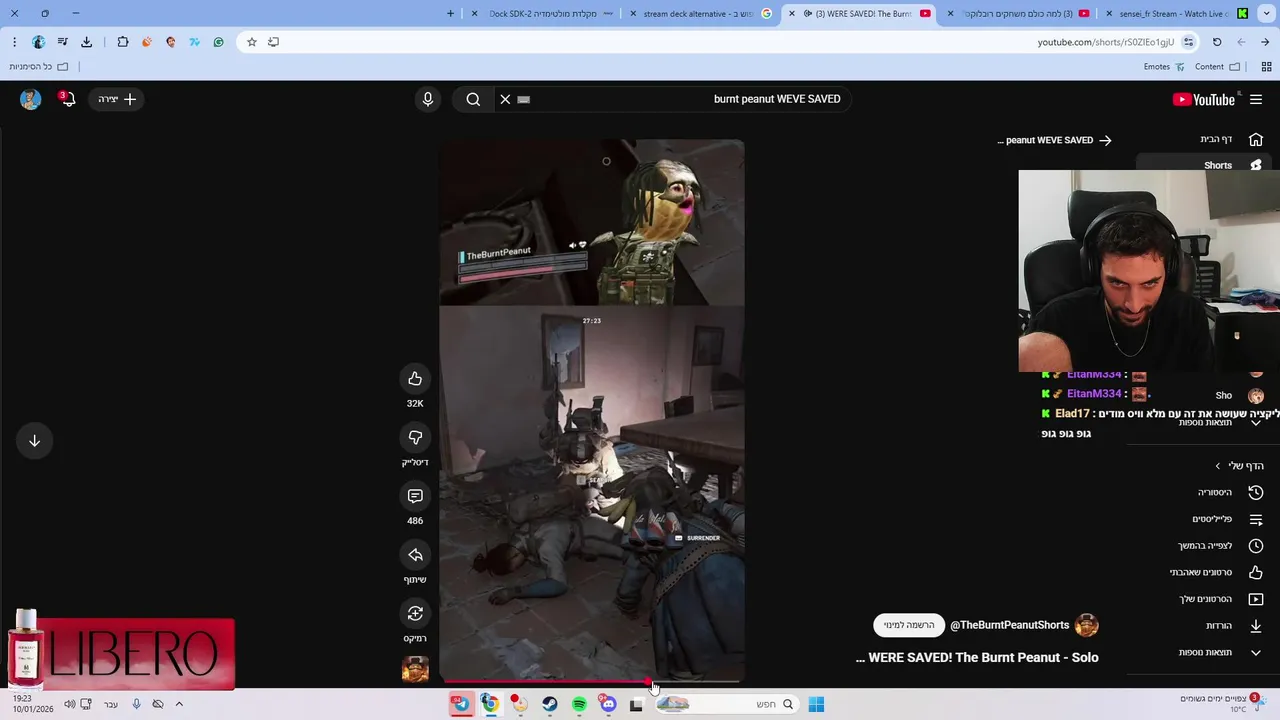Open a new tab with plus button

pos(450,14)
